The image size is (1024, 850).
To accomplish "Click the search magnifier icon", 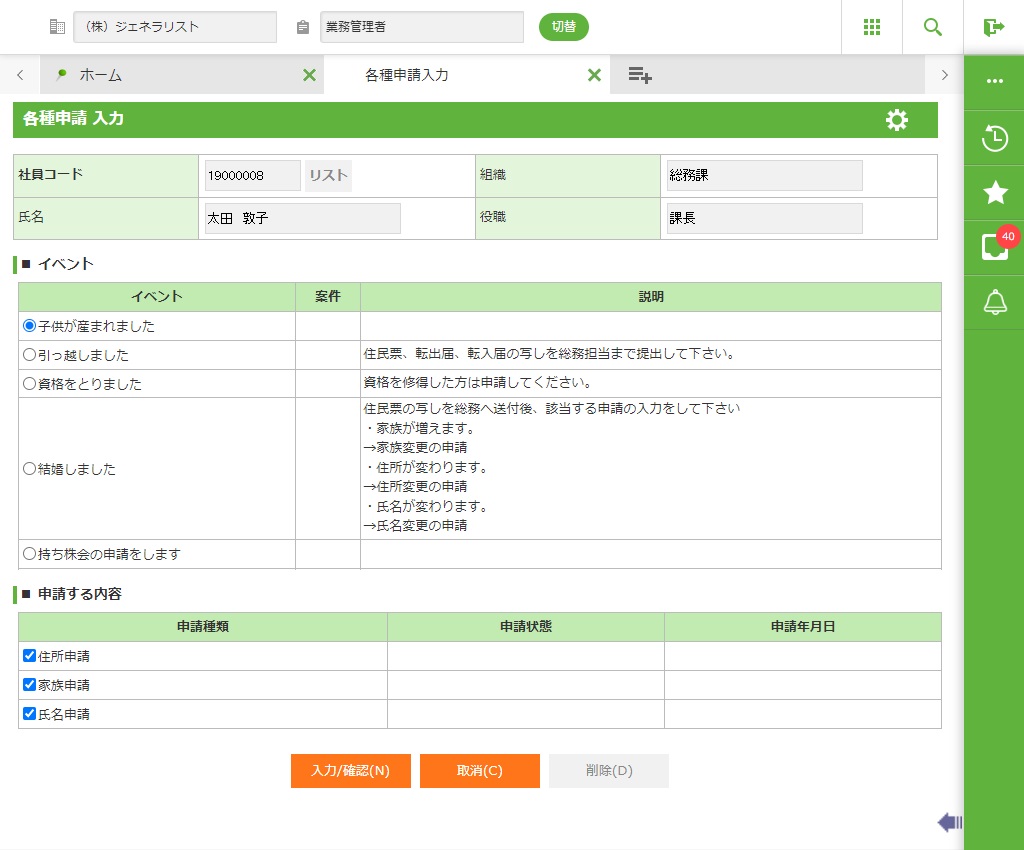I will (932, 27).
